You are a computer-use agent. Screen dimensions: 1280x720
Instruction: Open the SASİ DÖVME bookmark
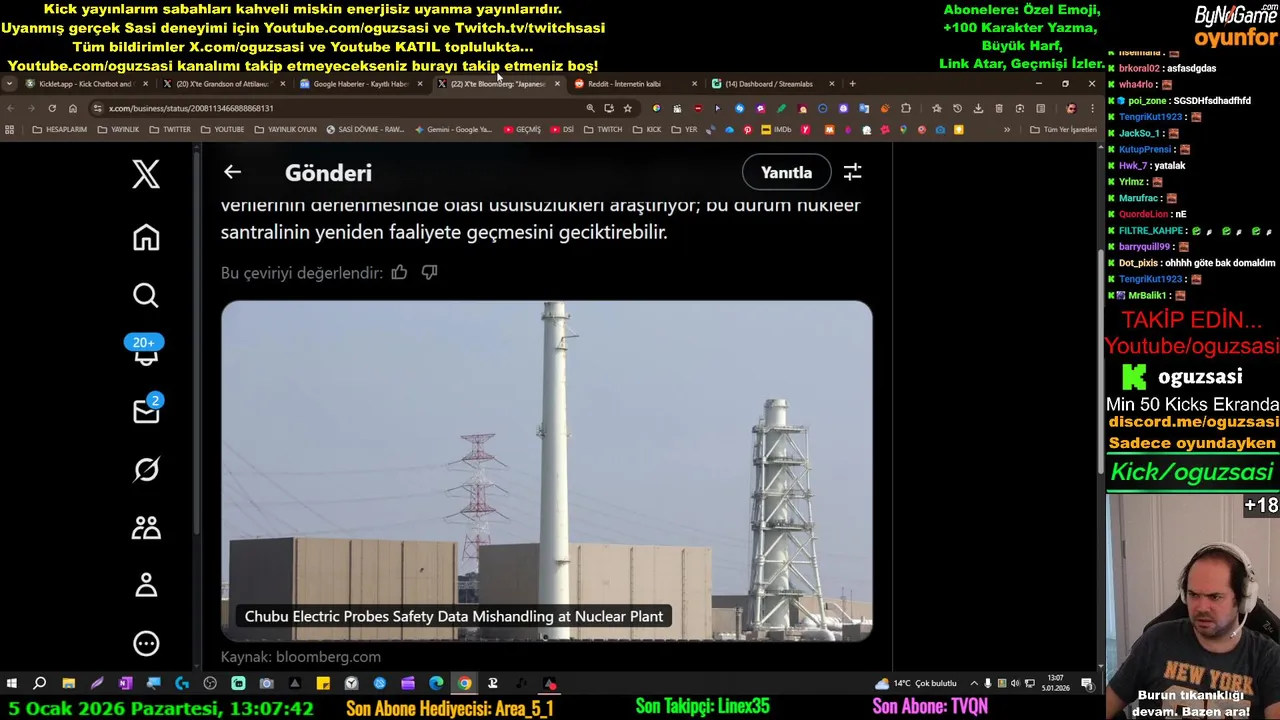pyautogui.click(x=365, y=130)
